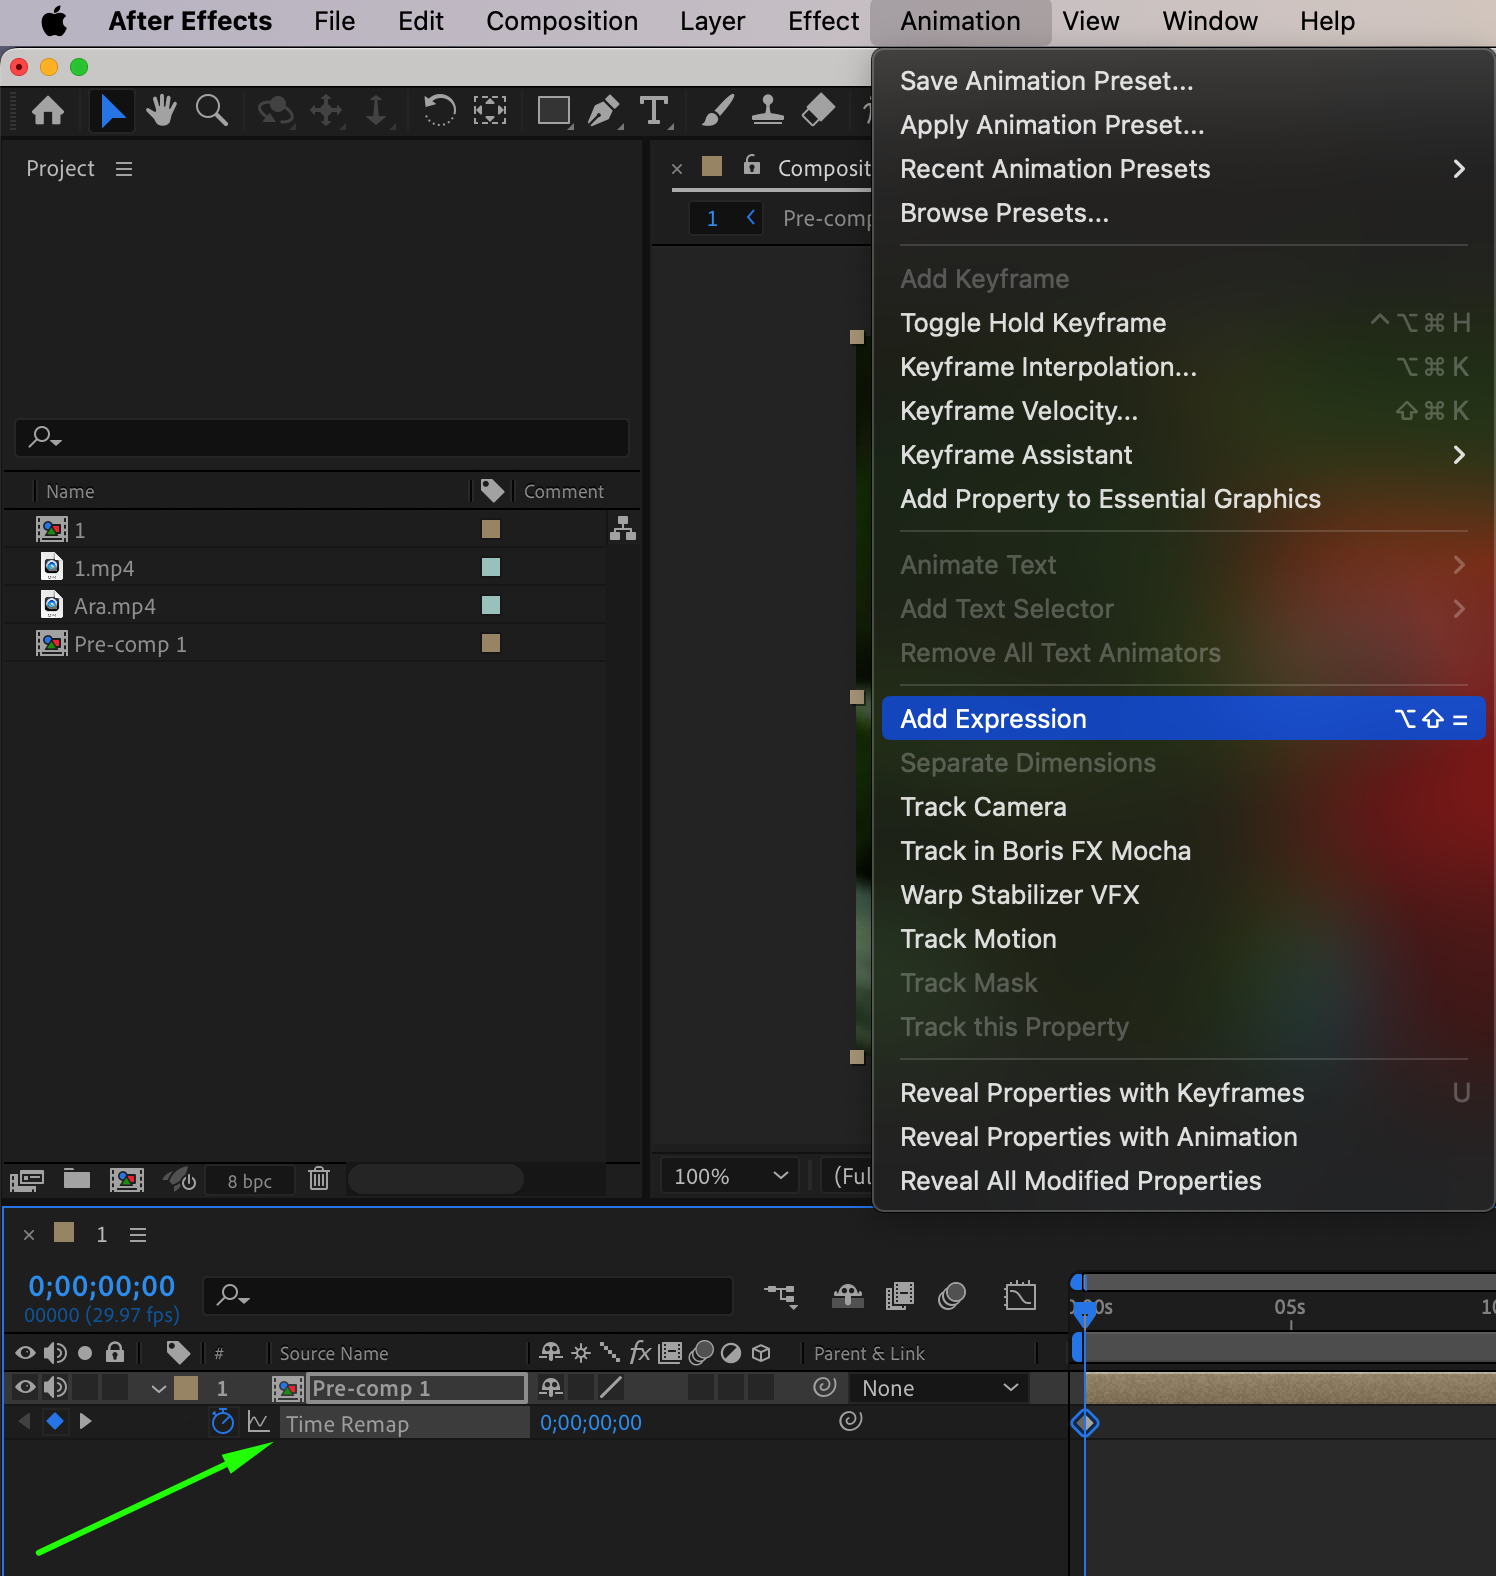Delete selected project item with trash icon

click(x=319, y=1179)
